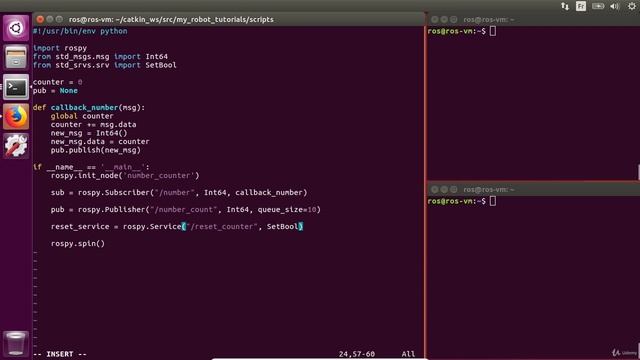
Task: Click the 'counter = 0' line
Action: [x=58, y=82]
